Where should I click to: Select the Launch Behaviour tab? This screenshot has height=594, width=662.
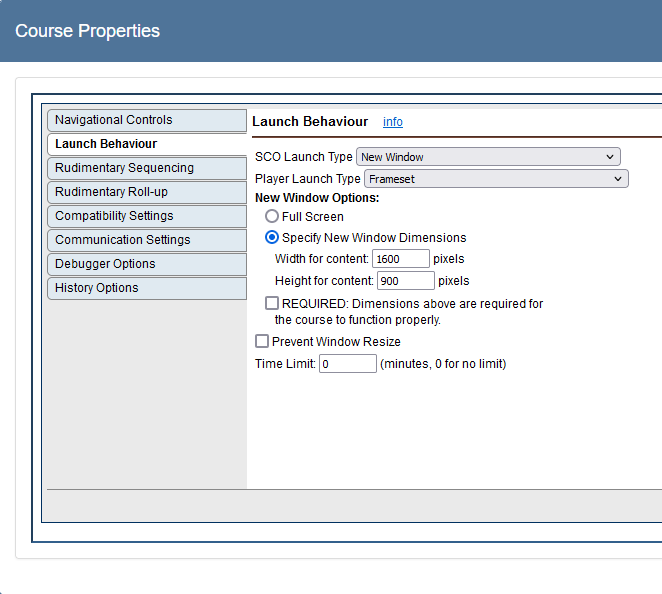pyautogui.click(x=146, y=144)
